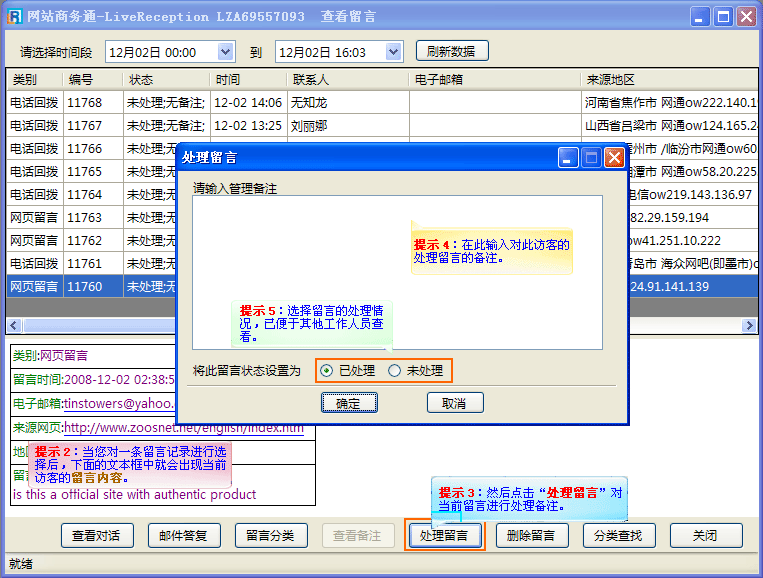Sort by the 来源地区 column header
The width and height of the screenshot is (763, 578).
[610, 79]
